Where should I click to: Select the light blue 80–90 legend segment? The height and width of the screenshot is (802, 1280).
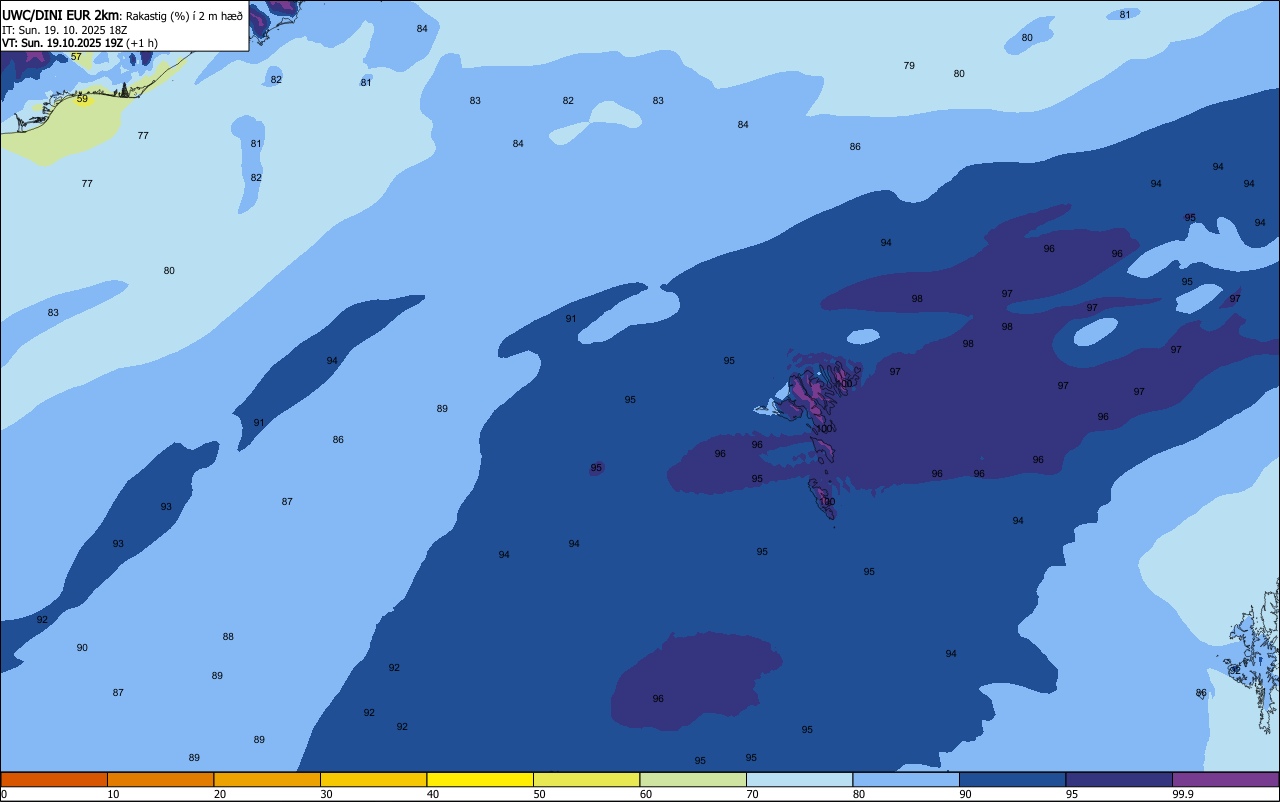906,779
